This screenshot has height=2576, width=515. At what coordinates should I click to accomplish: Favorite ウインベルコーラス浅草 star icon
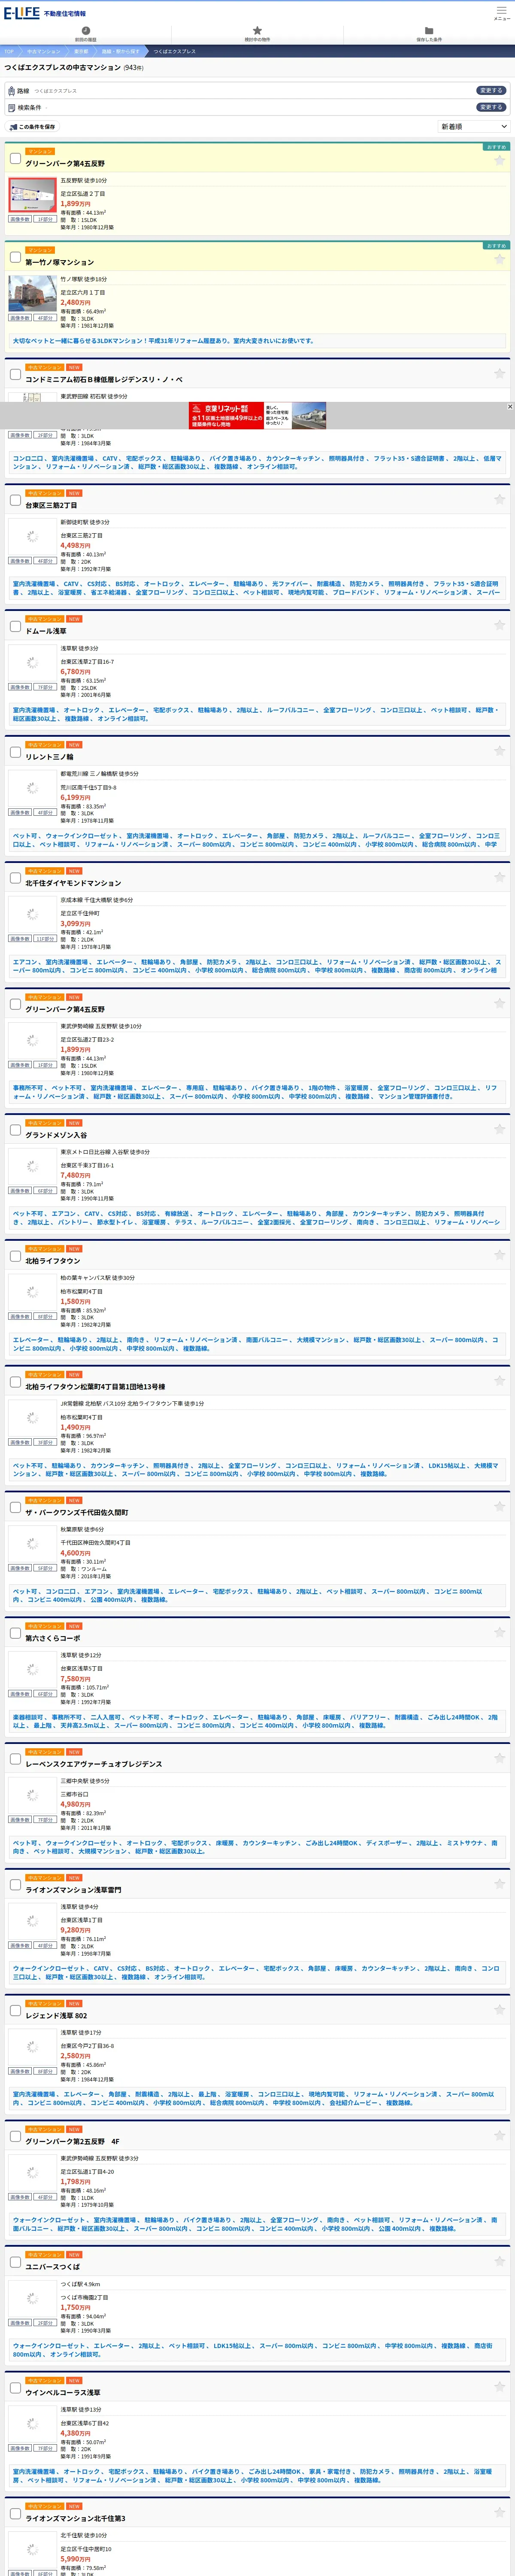coord(499,2387)
